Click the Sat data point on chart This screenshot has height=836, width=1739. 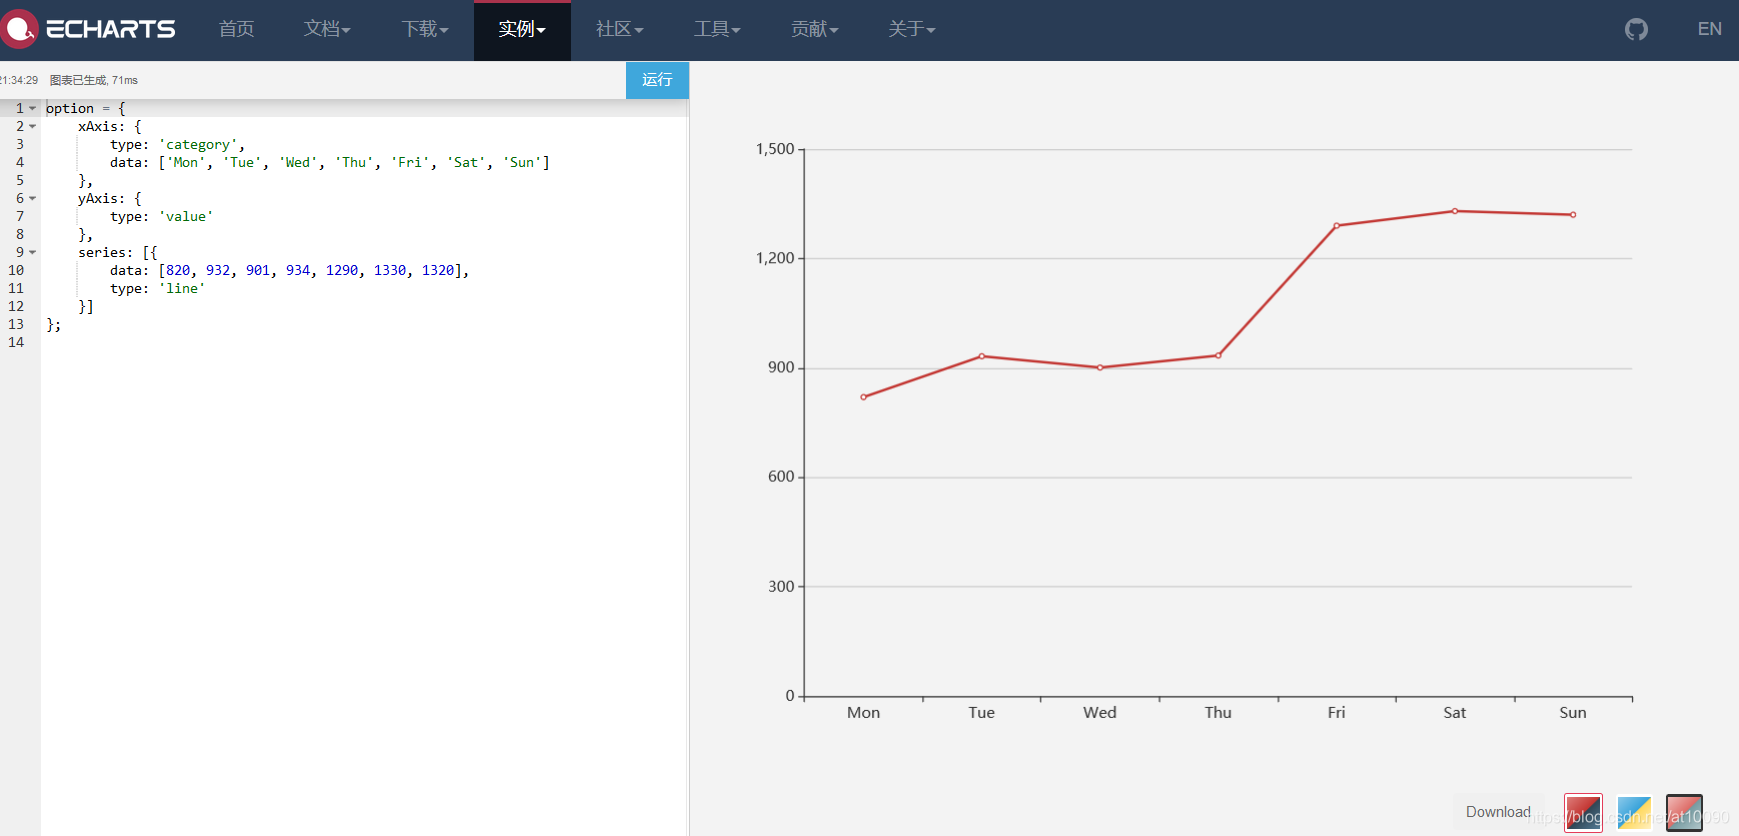1455,211
